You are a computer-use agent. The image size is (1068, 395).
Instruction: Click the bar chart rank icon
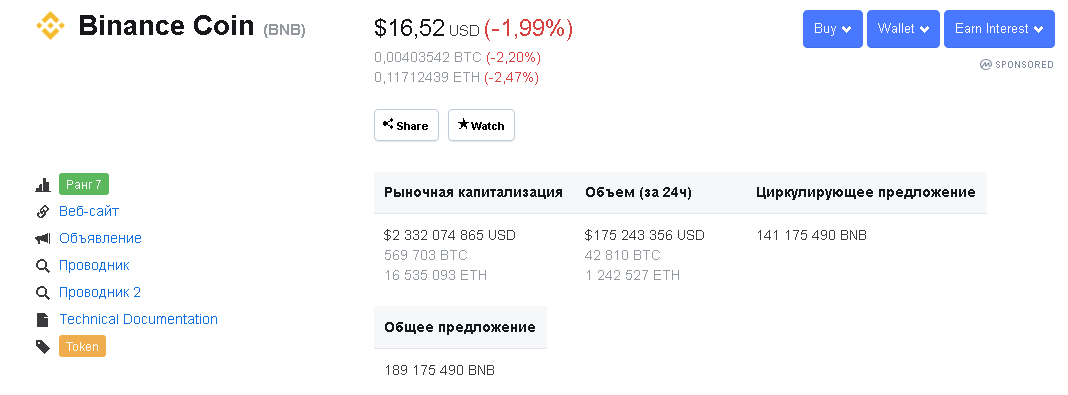(43, 185)
